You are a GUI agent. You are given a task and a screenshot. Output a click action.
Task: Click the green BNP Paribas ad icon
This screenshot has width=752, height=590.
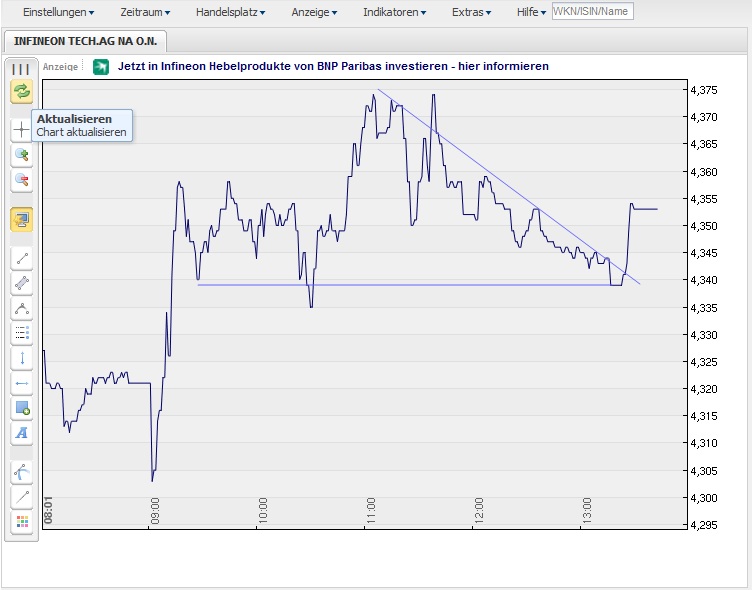pos(101,67)
